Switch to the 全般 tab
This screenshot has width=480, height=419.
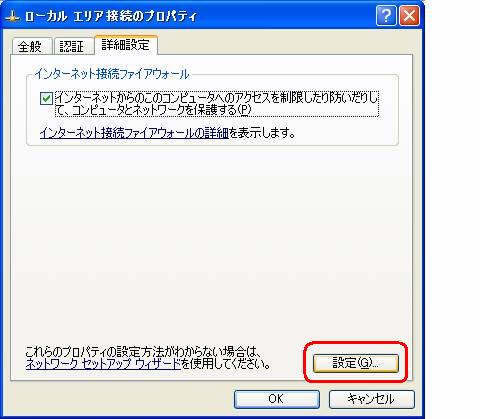pos(30,46)
